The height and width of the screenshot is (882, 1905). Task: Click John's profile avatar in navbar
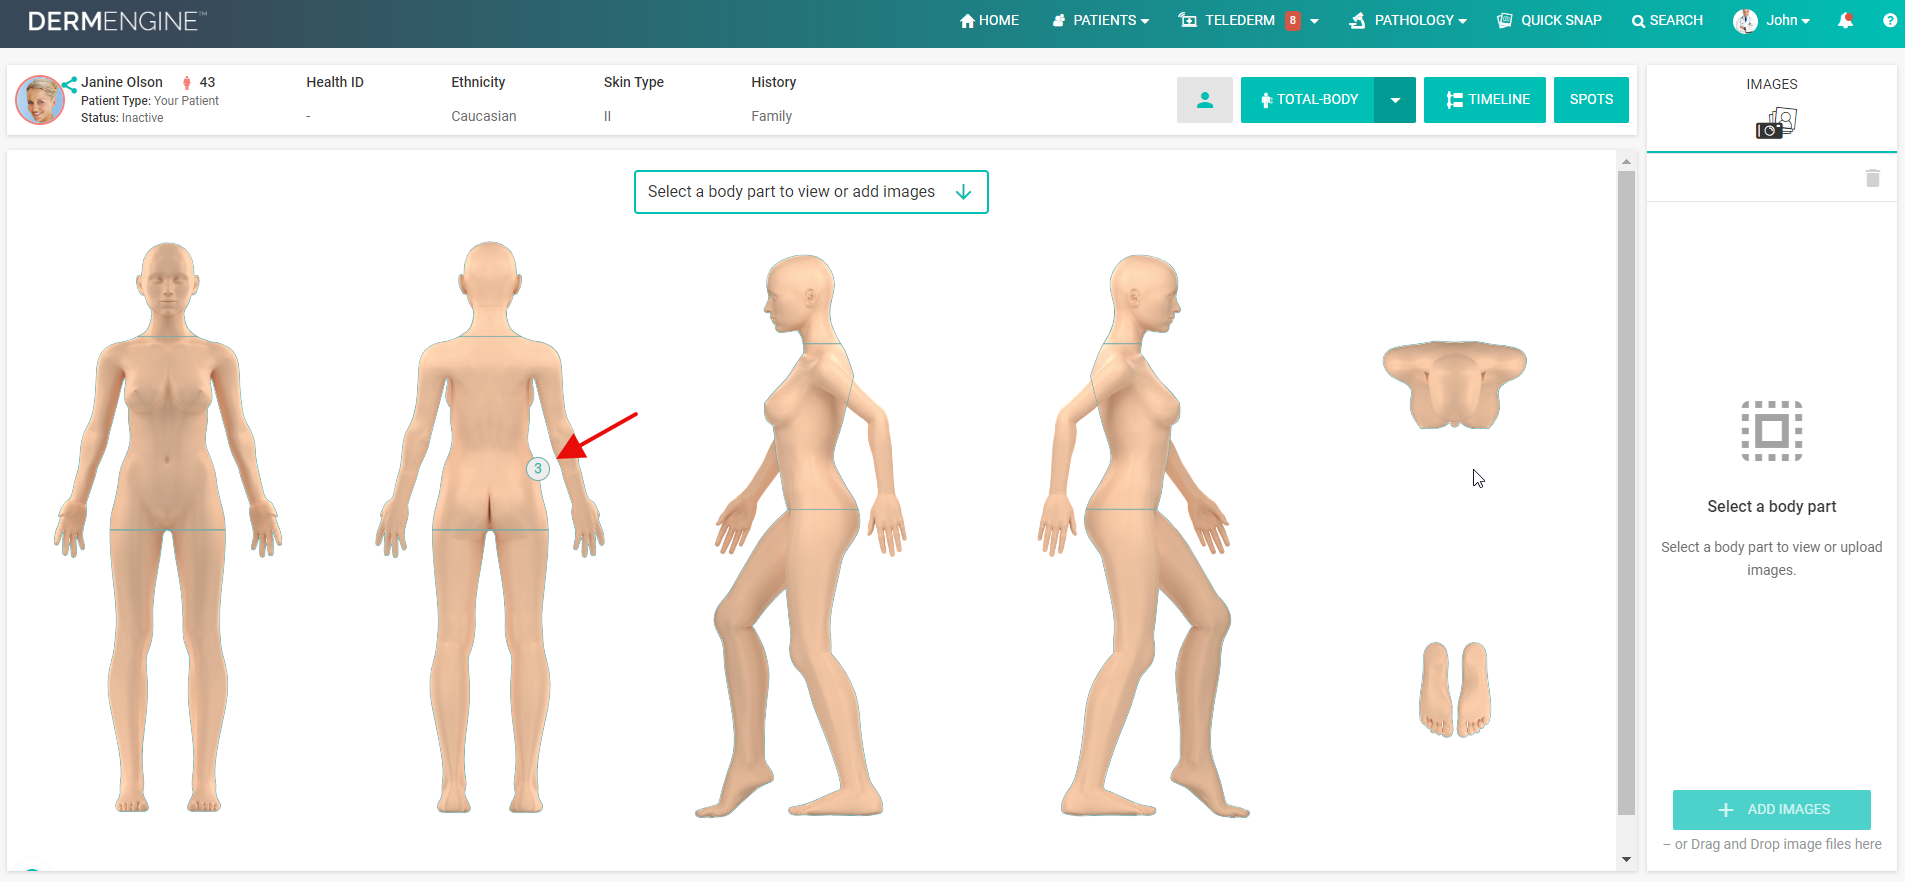[x=1746, y=21]
